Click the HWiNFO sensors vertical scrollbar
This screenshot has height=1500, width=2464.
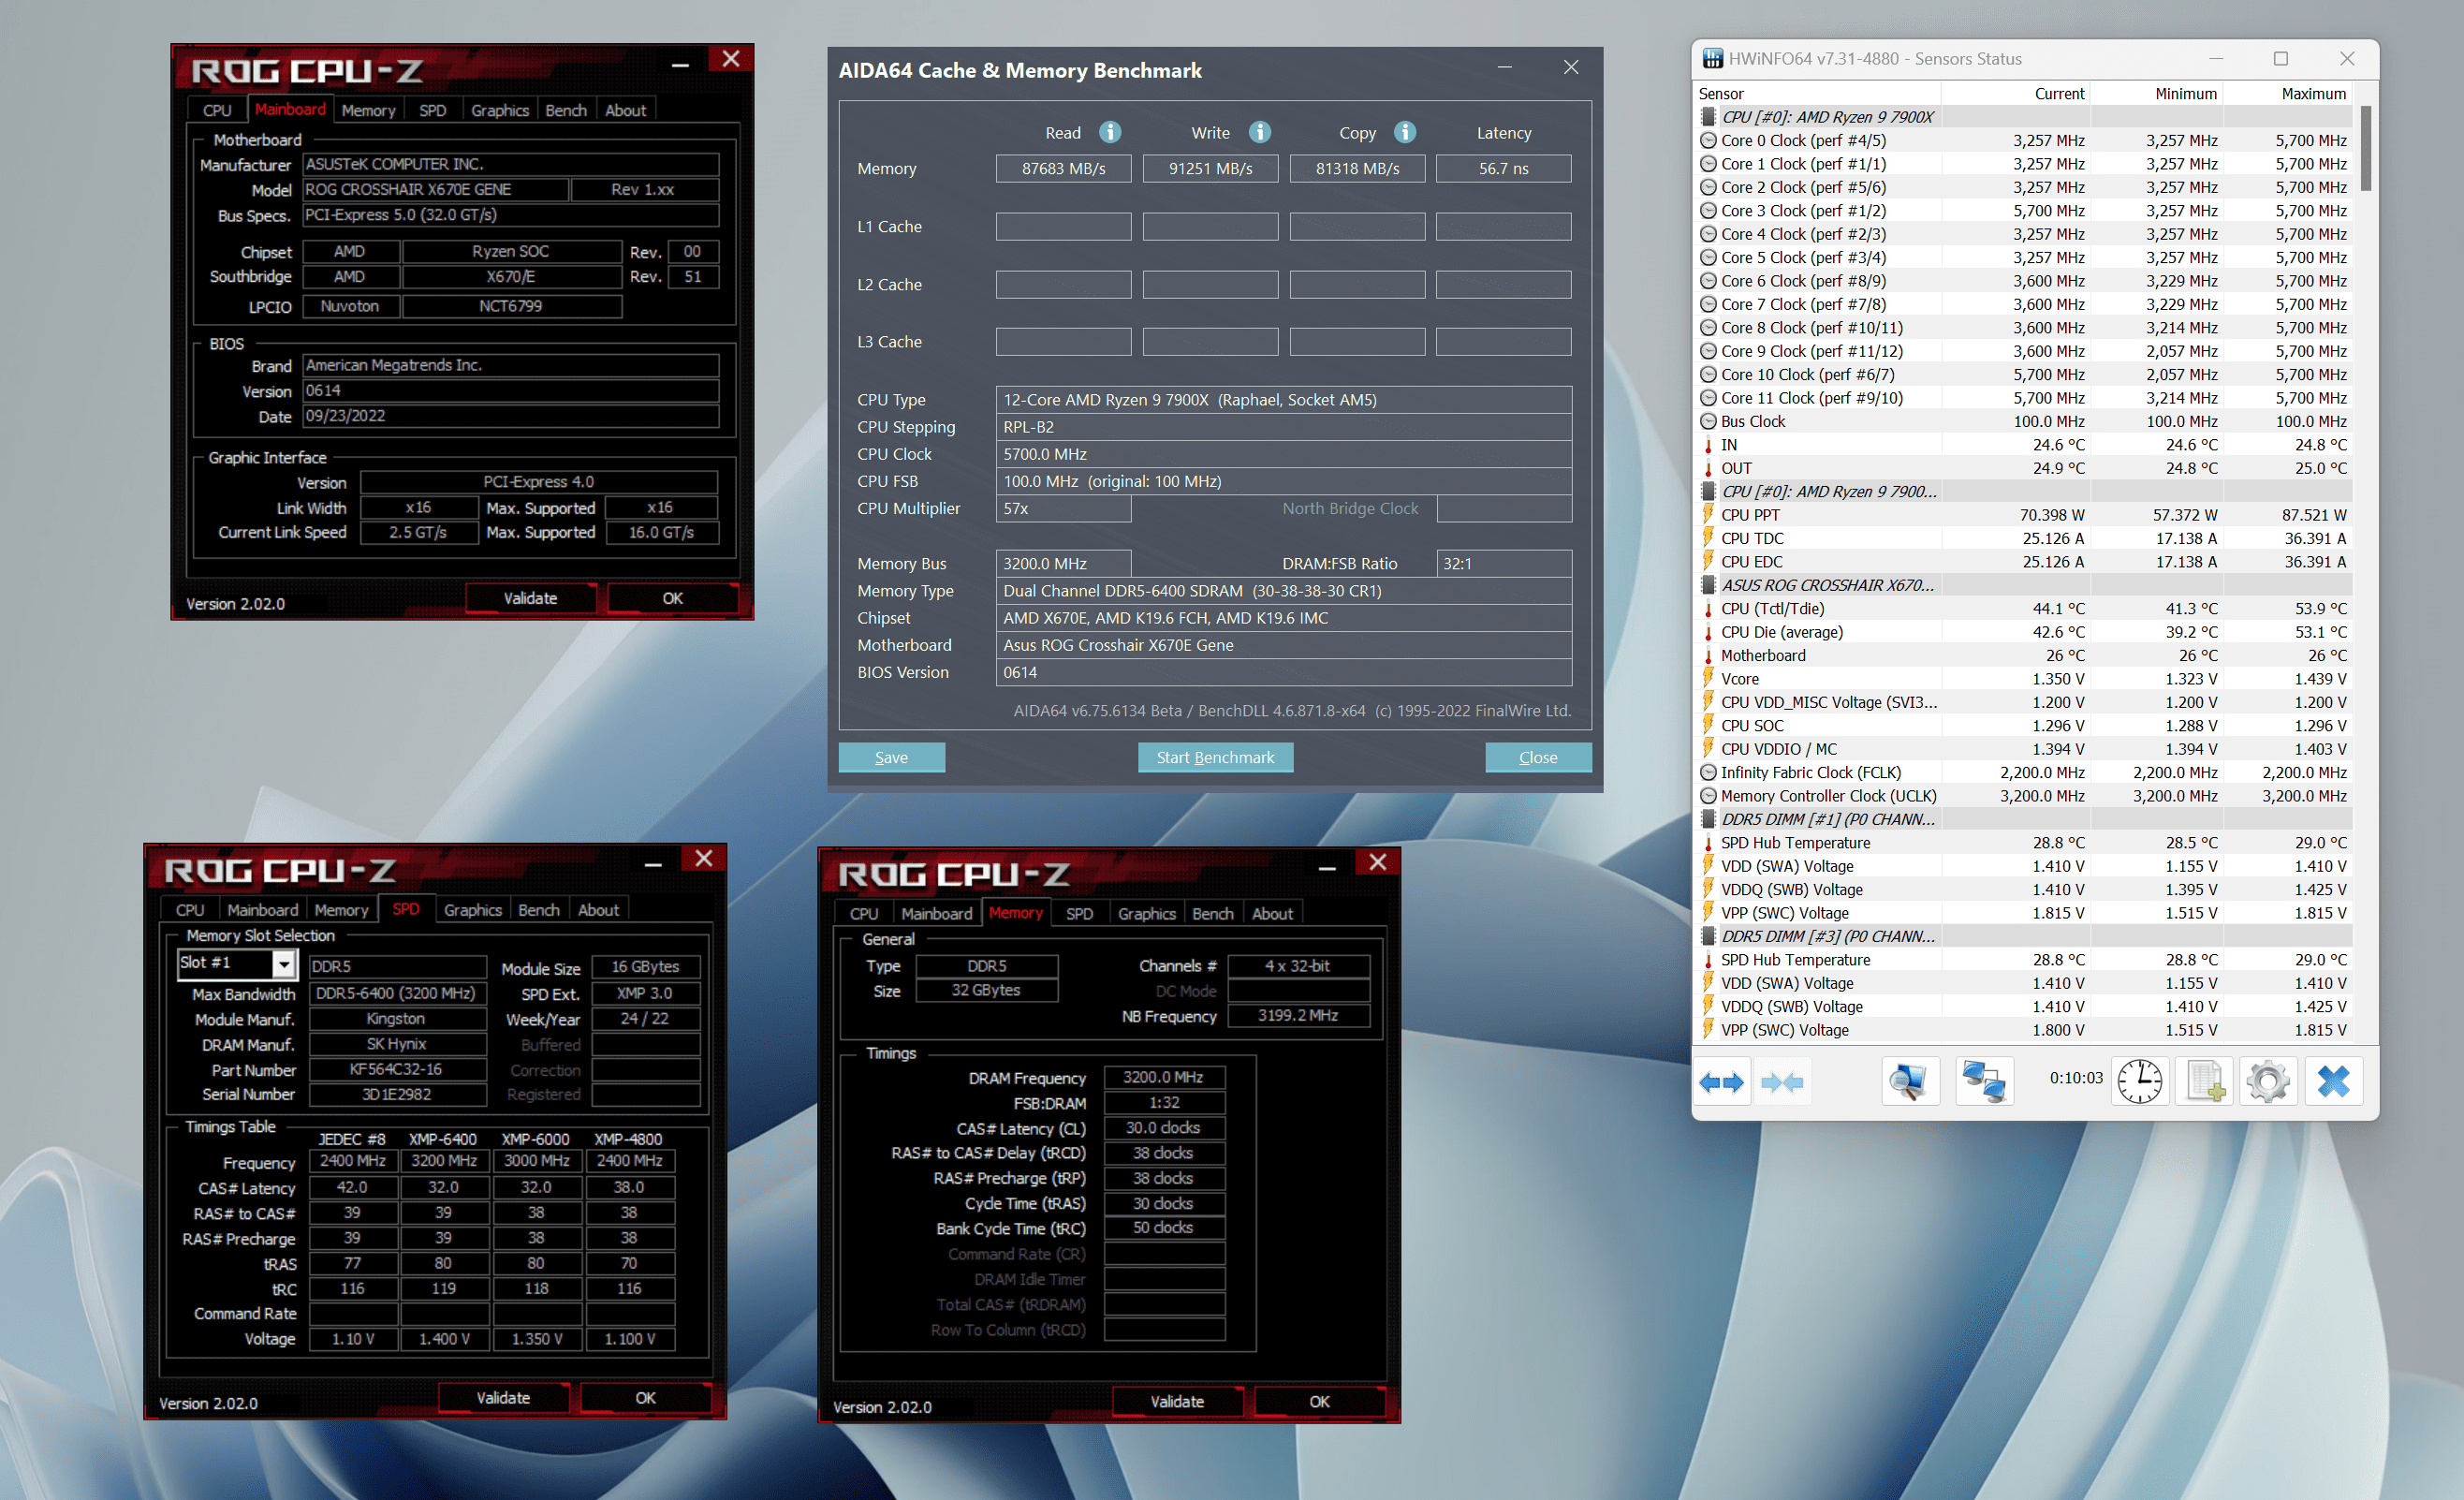[x=2364, y=150]
